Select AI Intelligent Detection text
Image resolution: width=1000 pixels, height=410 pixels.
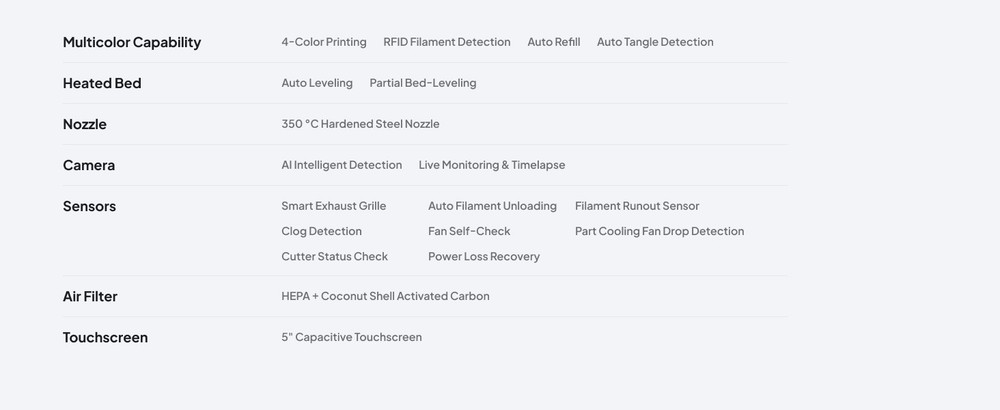click(341, 165)
